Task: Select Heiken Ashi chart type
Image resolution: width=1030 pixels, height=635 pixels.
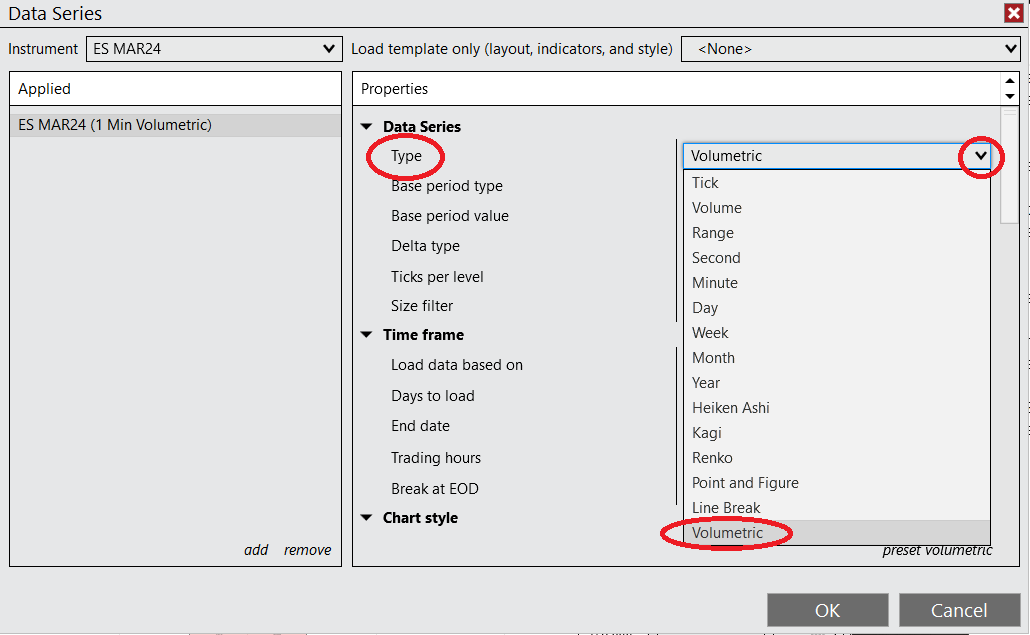Action: coord(730,407)
